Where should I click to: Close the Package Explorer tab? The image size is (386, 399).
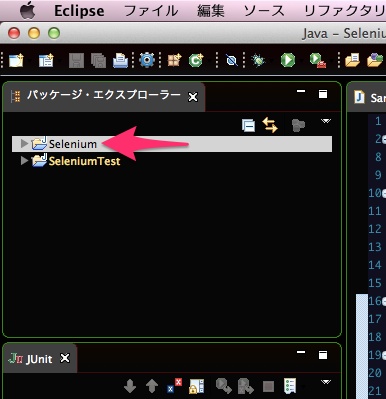[193, 97]
